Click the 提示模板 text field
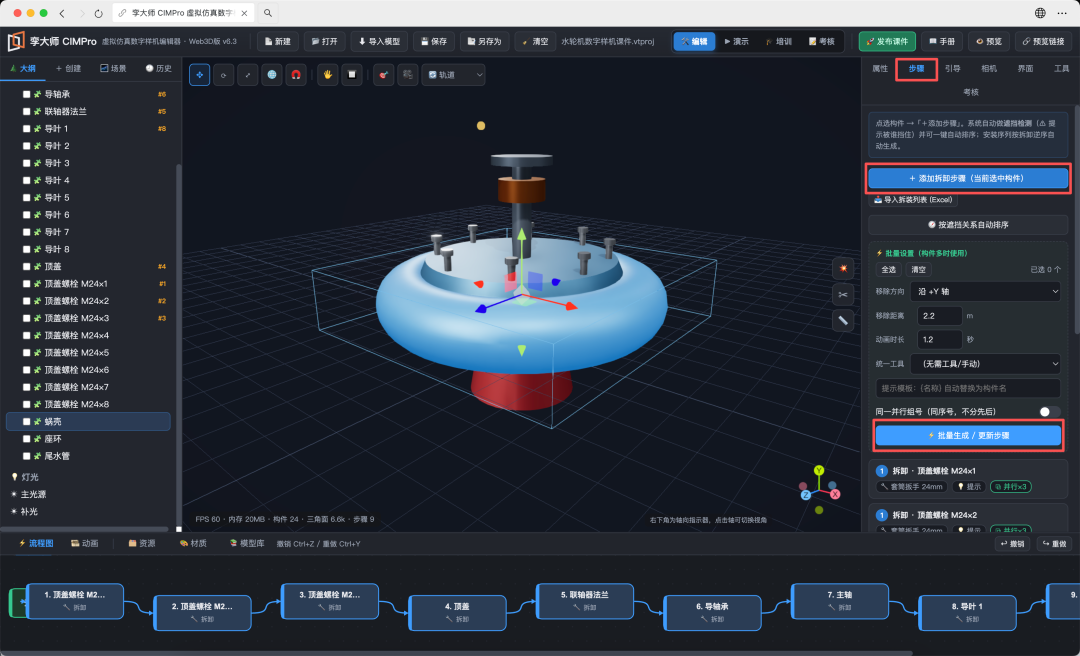The width and height of the screenshot is (1080, 656). (x=968, y=388)
